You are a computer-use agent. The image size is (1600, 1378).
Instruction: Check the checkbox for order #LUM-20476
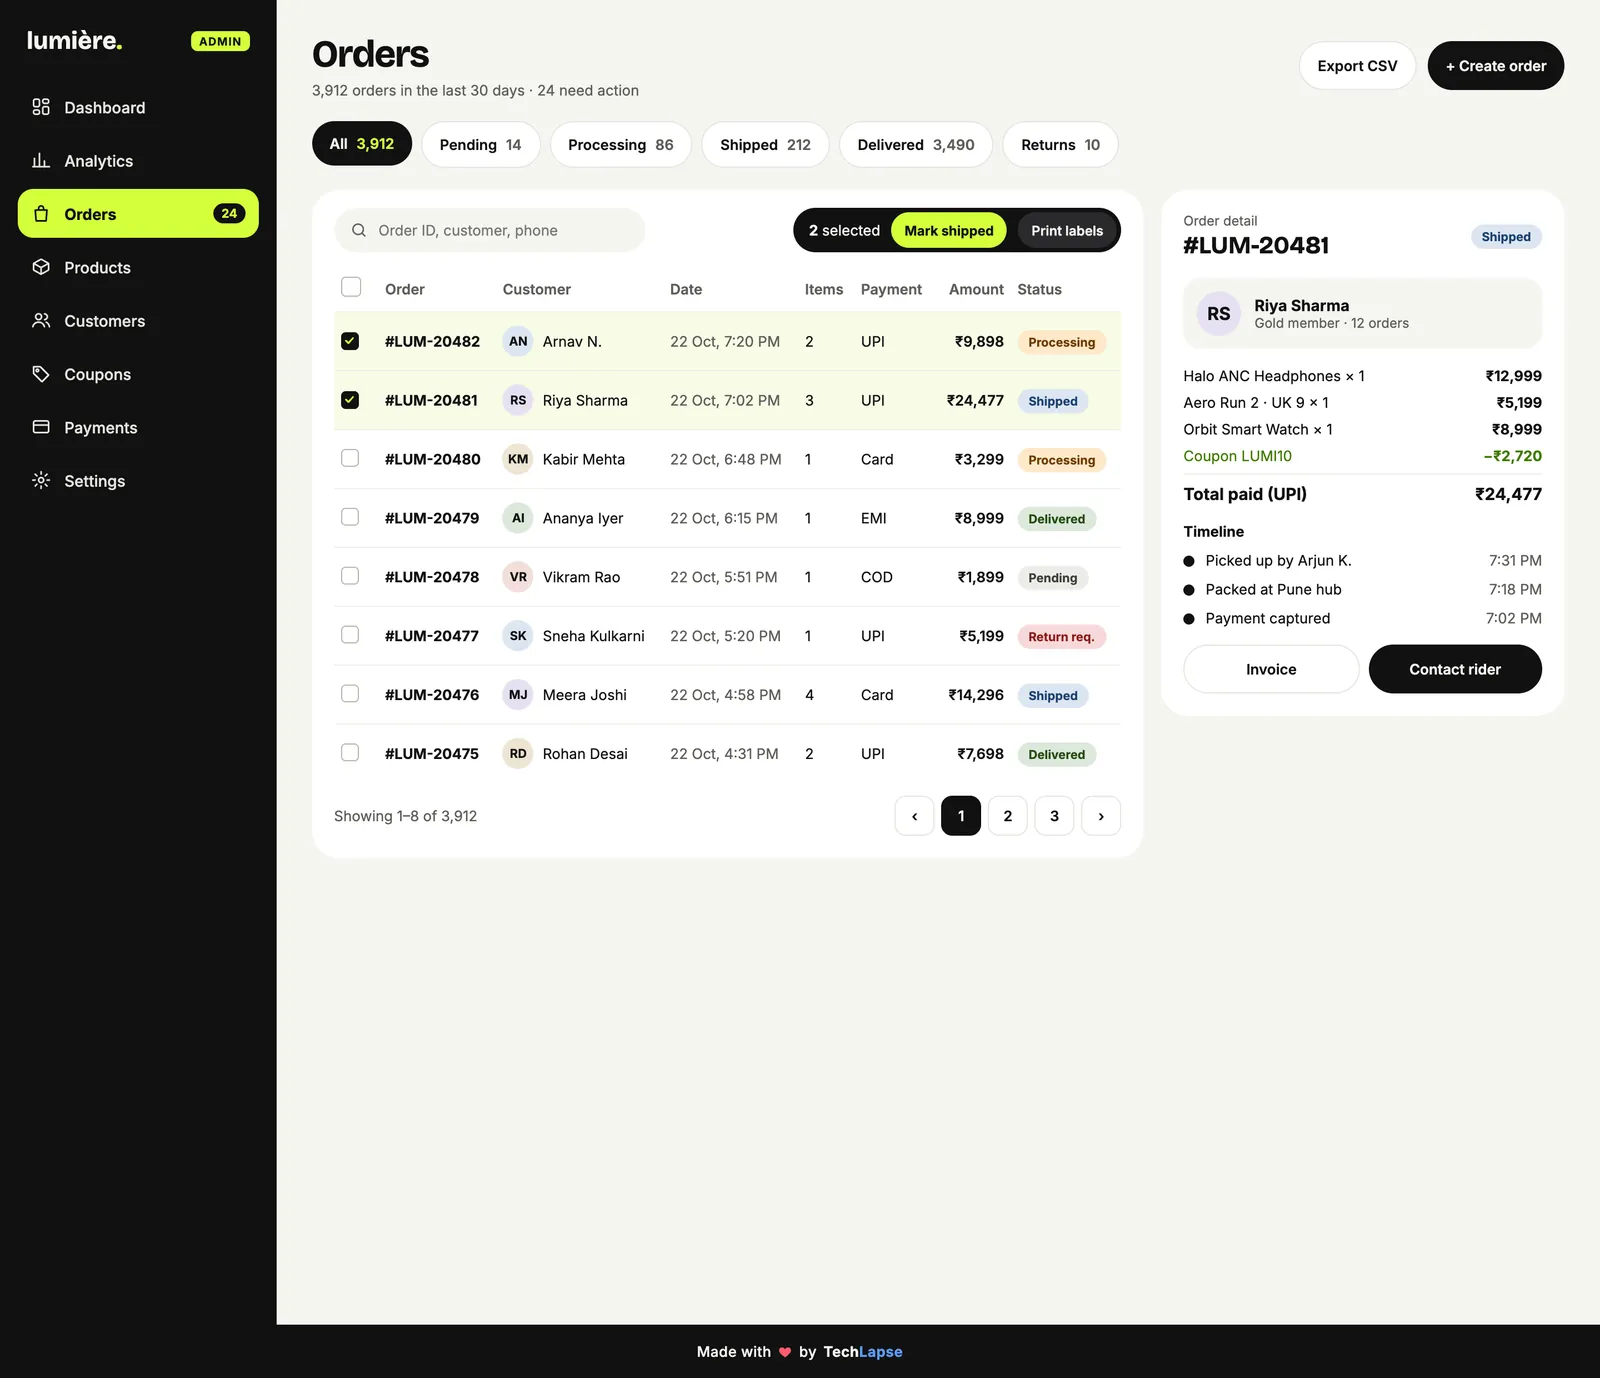350,694
